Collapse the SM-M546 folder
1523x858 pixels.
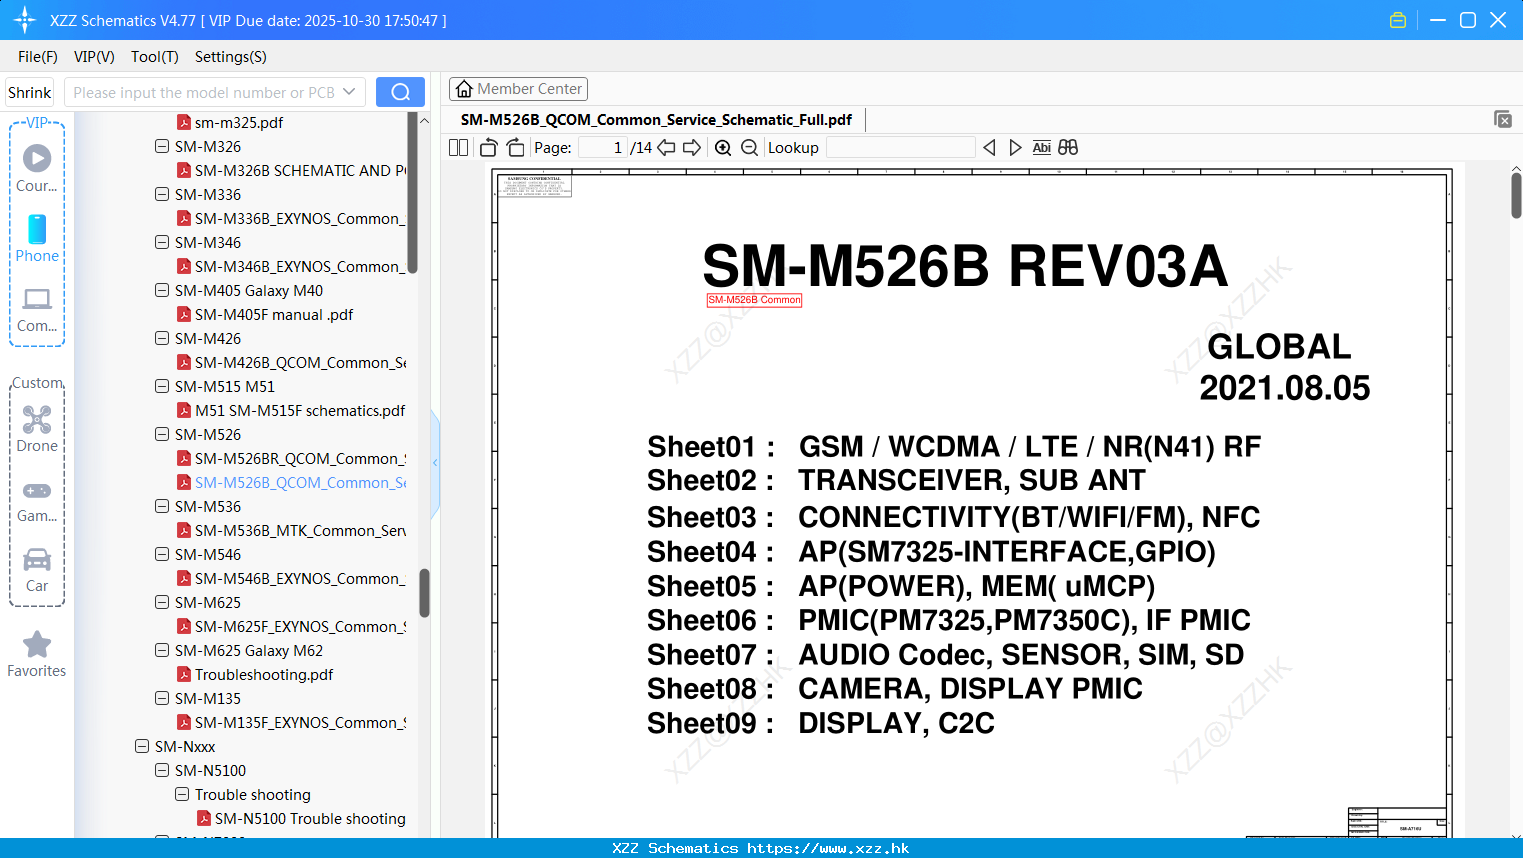(162, 554)
